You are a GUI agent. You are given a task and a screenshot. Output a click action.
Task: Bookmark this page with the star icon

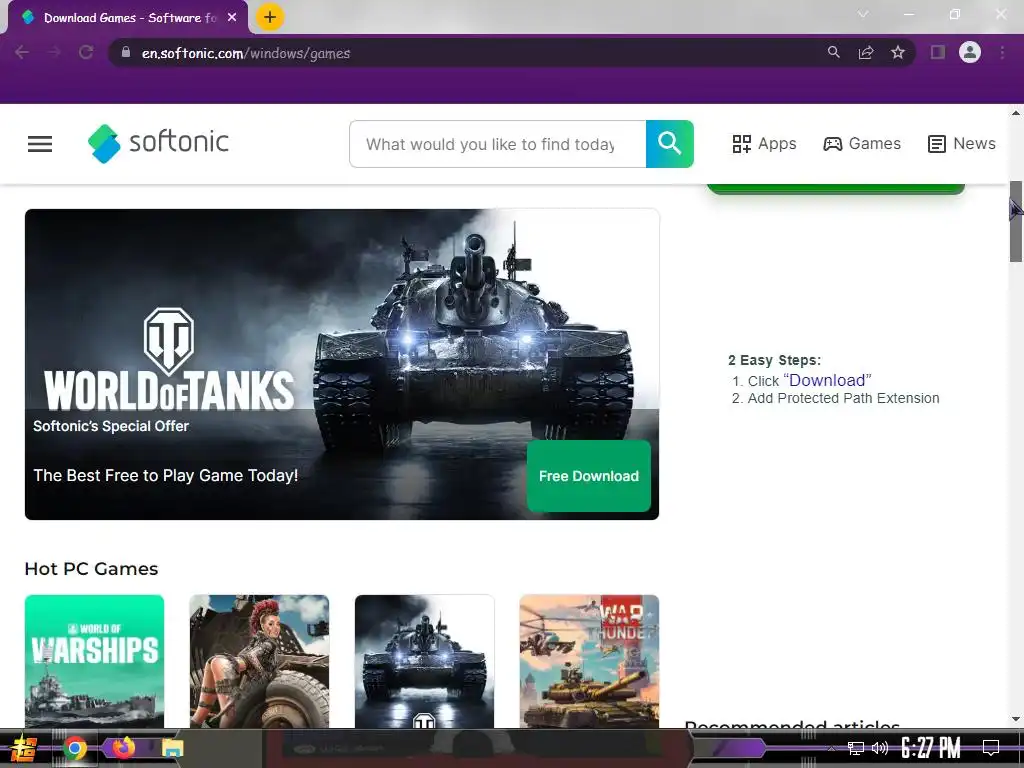coord(898,52)
